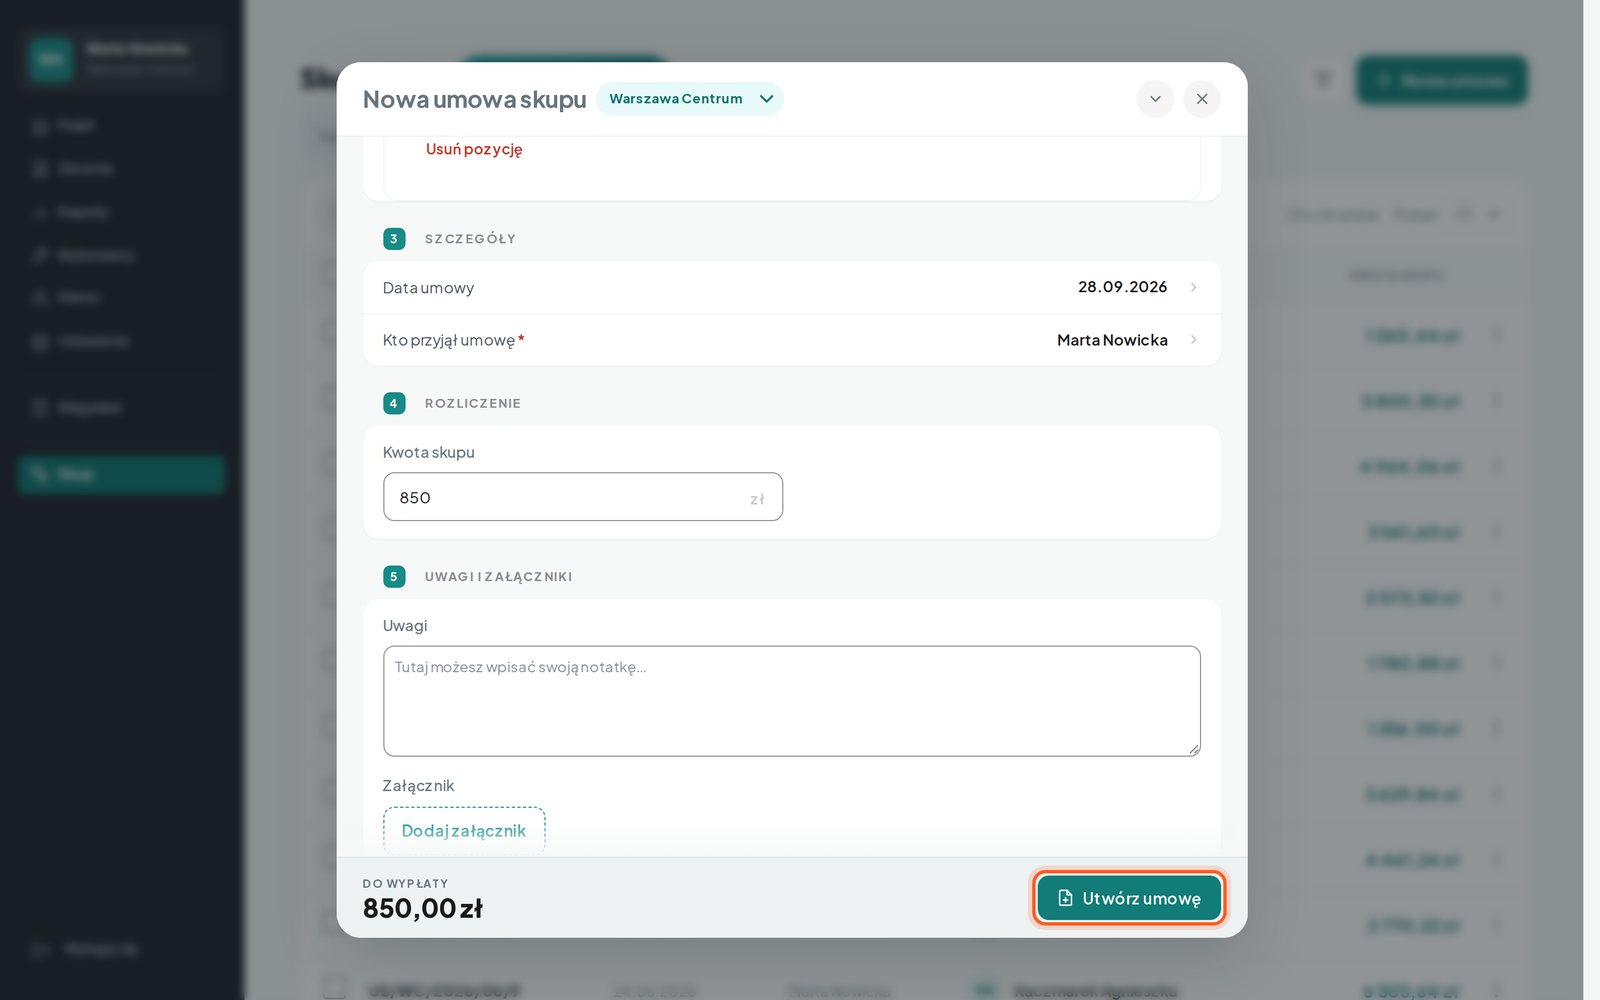The image size is (1600, 1000).
Task: Click the step 5 Uwagi i załączniki badge
Action: tap(394, 577)
